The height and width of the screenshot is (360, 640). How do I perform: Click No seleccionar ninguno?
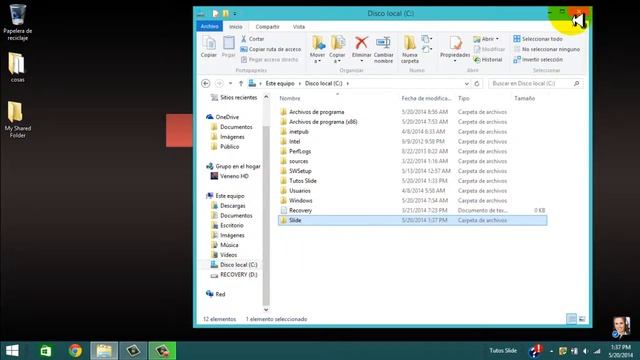547,49
